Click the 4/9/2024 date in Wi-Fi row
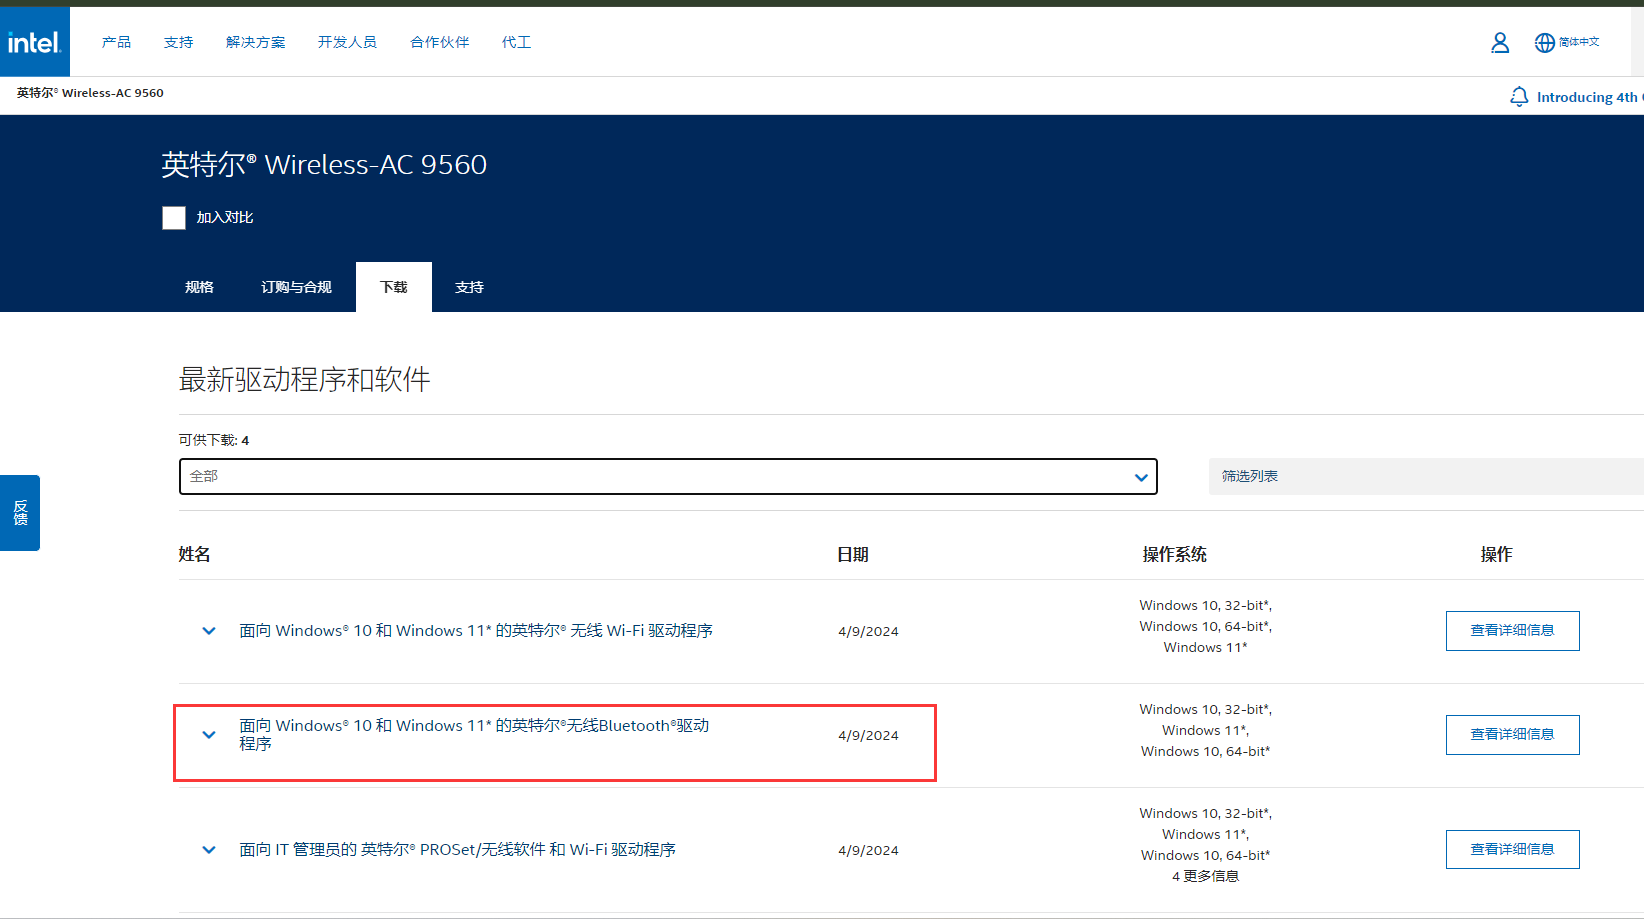 click(x=869, y=632)
